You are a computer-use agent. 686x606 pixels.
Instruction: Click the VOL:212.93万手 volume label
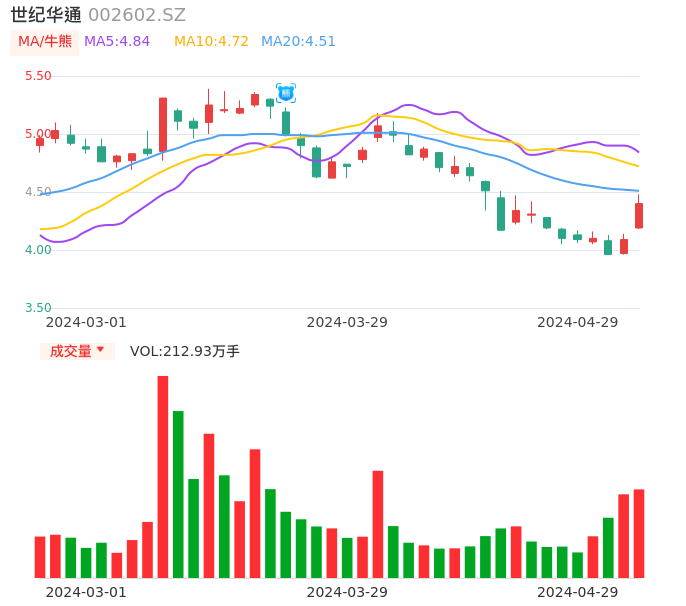pos(185,351)
